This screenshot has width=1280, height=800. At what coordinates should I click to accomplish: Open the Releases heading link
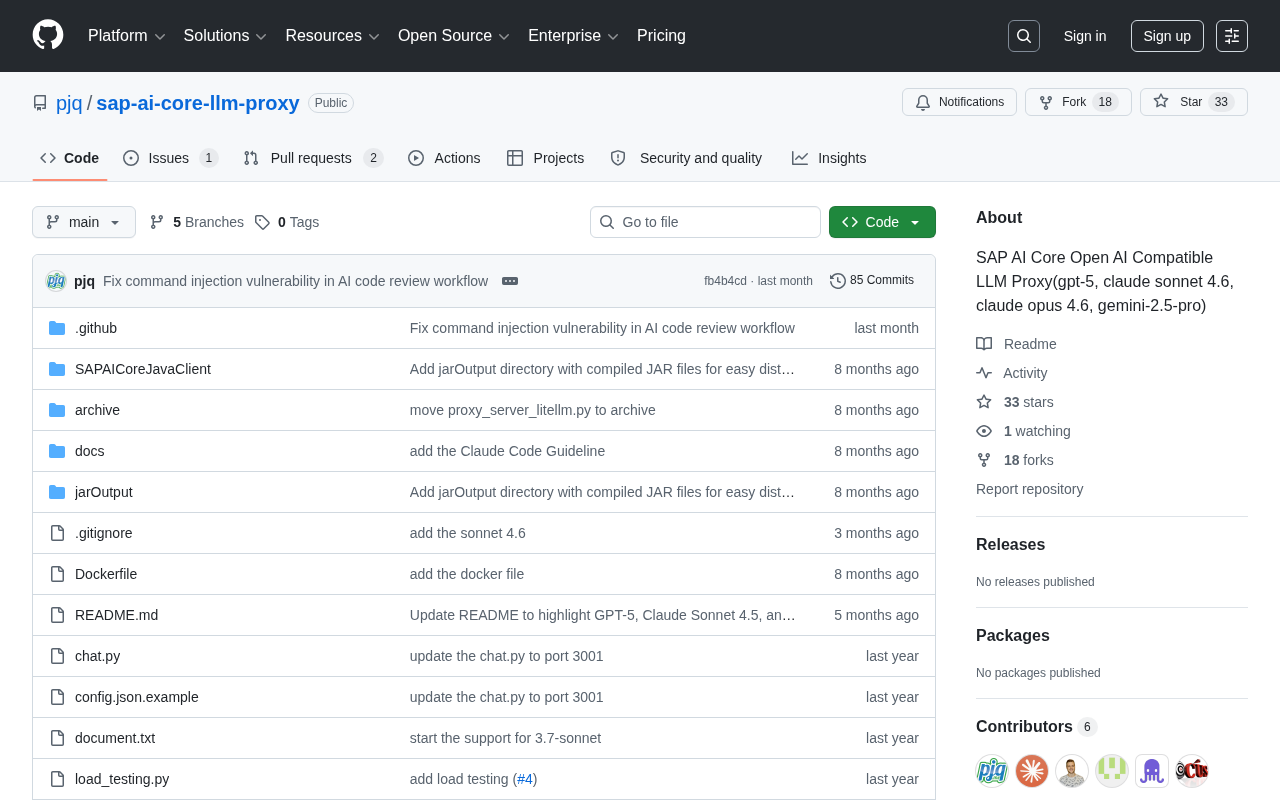tap(1010, 545)
